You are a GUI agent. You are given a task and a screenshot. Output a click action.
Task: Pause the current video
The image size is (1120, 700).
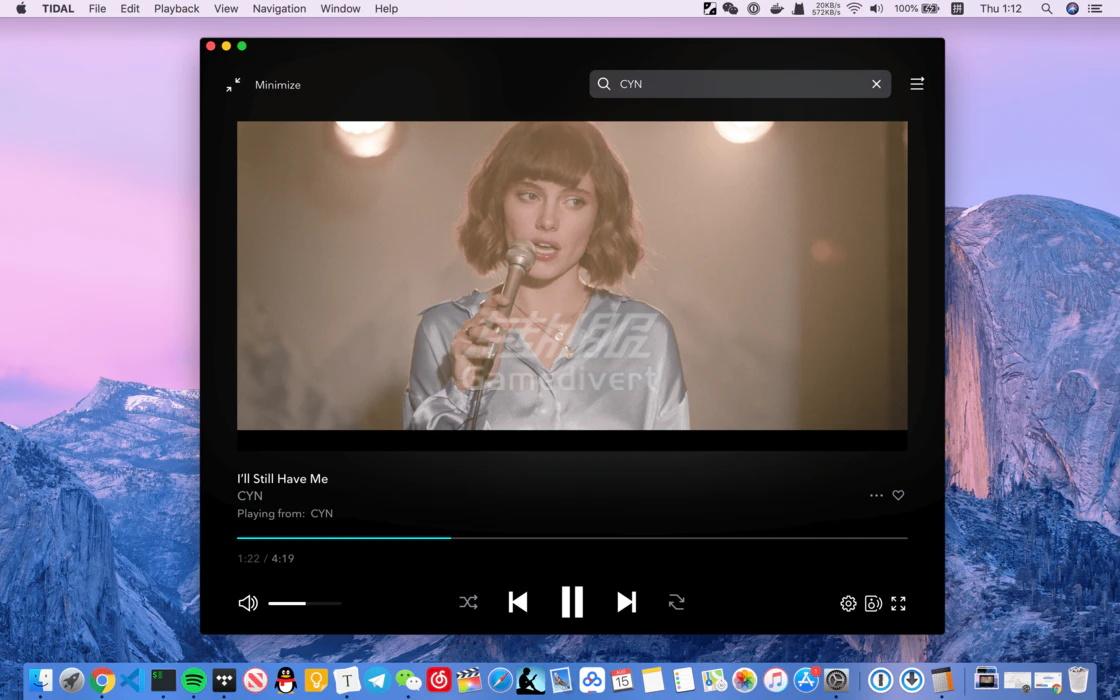(x=572, y=602)
